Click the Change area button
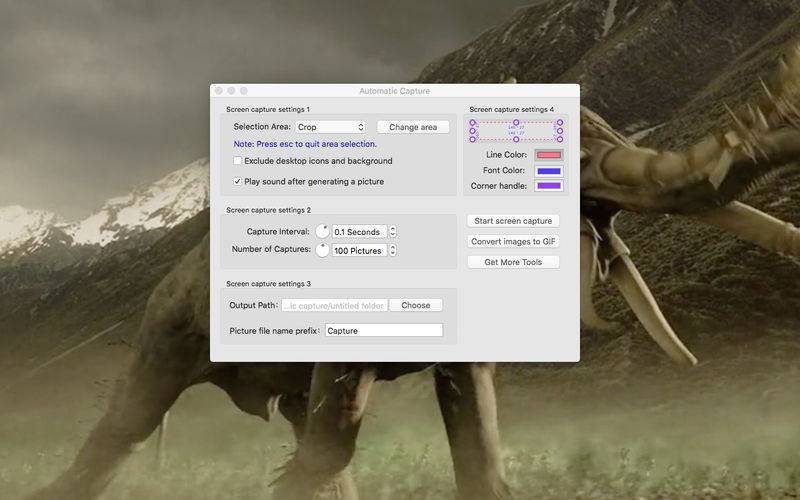This screenshot has height=500, width=800. 413,127
